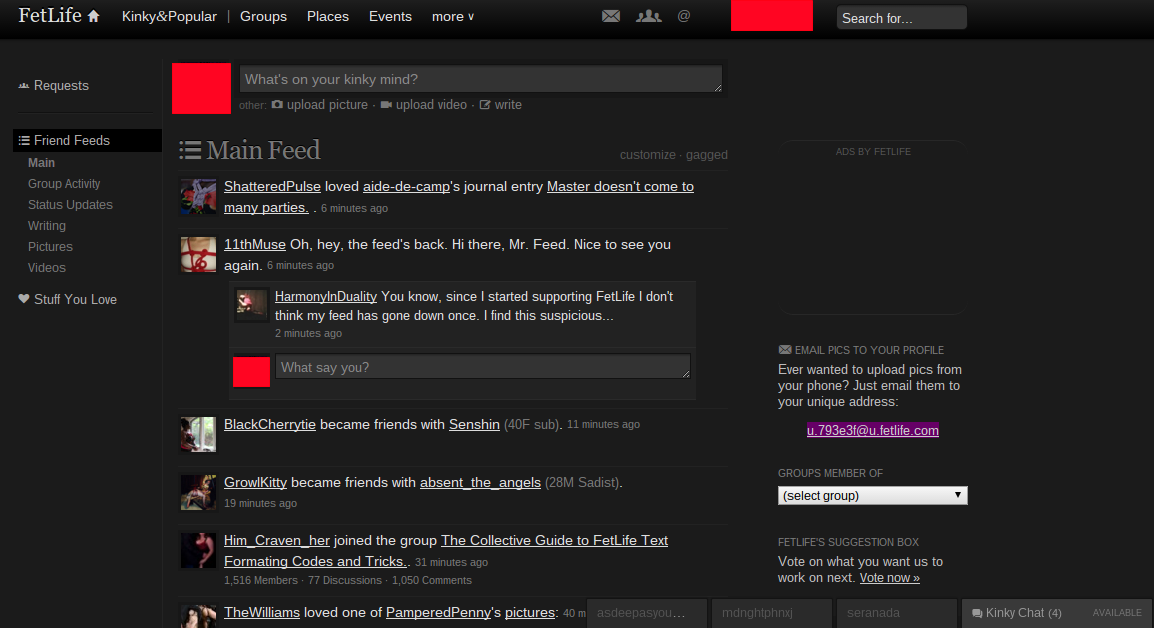Open 11thMuse's profile link

click(255, 244)
